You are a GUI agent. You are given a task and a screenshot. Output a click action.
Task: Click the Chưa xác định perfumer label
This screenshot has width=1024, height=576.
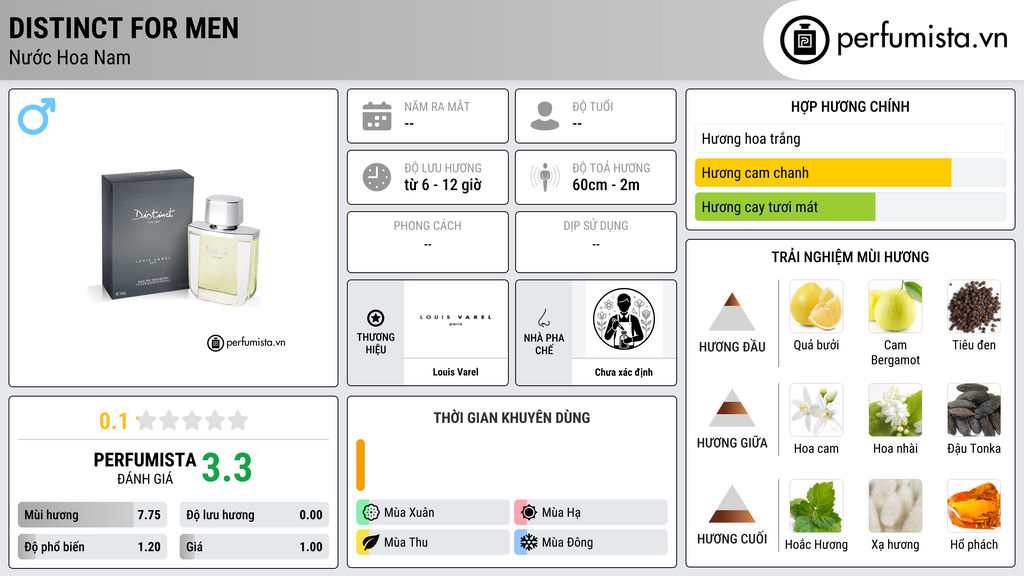click(624, 372)
